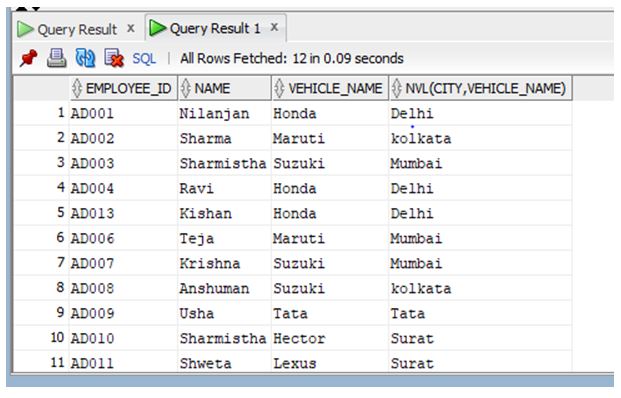The width and height of the screenshot is (621, 398).
Task: Select the cell AD001
Action: (123, 113)
